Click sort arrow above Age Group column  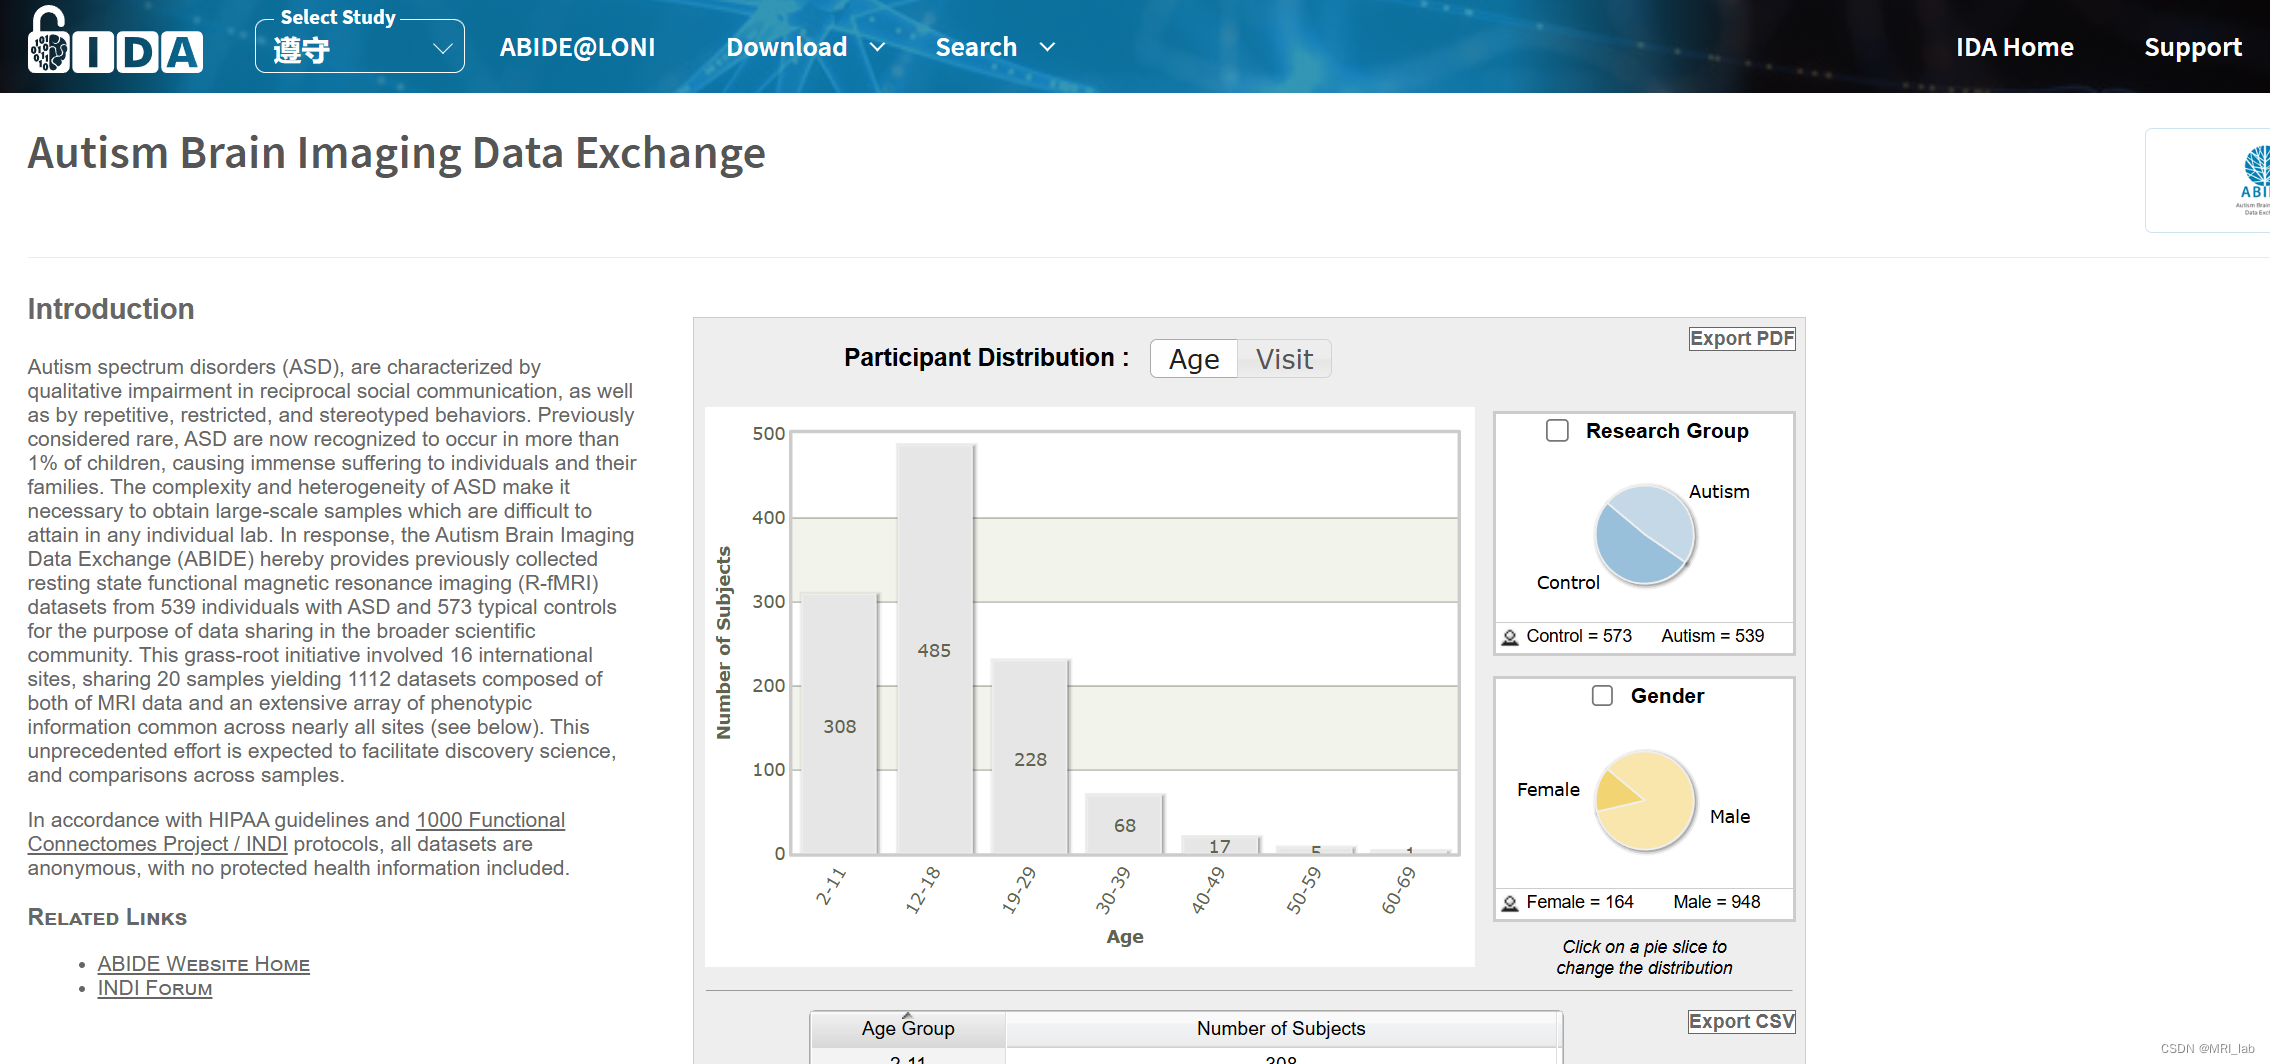click(x=907, y=1015)
